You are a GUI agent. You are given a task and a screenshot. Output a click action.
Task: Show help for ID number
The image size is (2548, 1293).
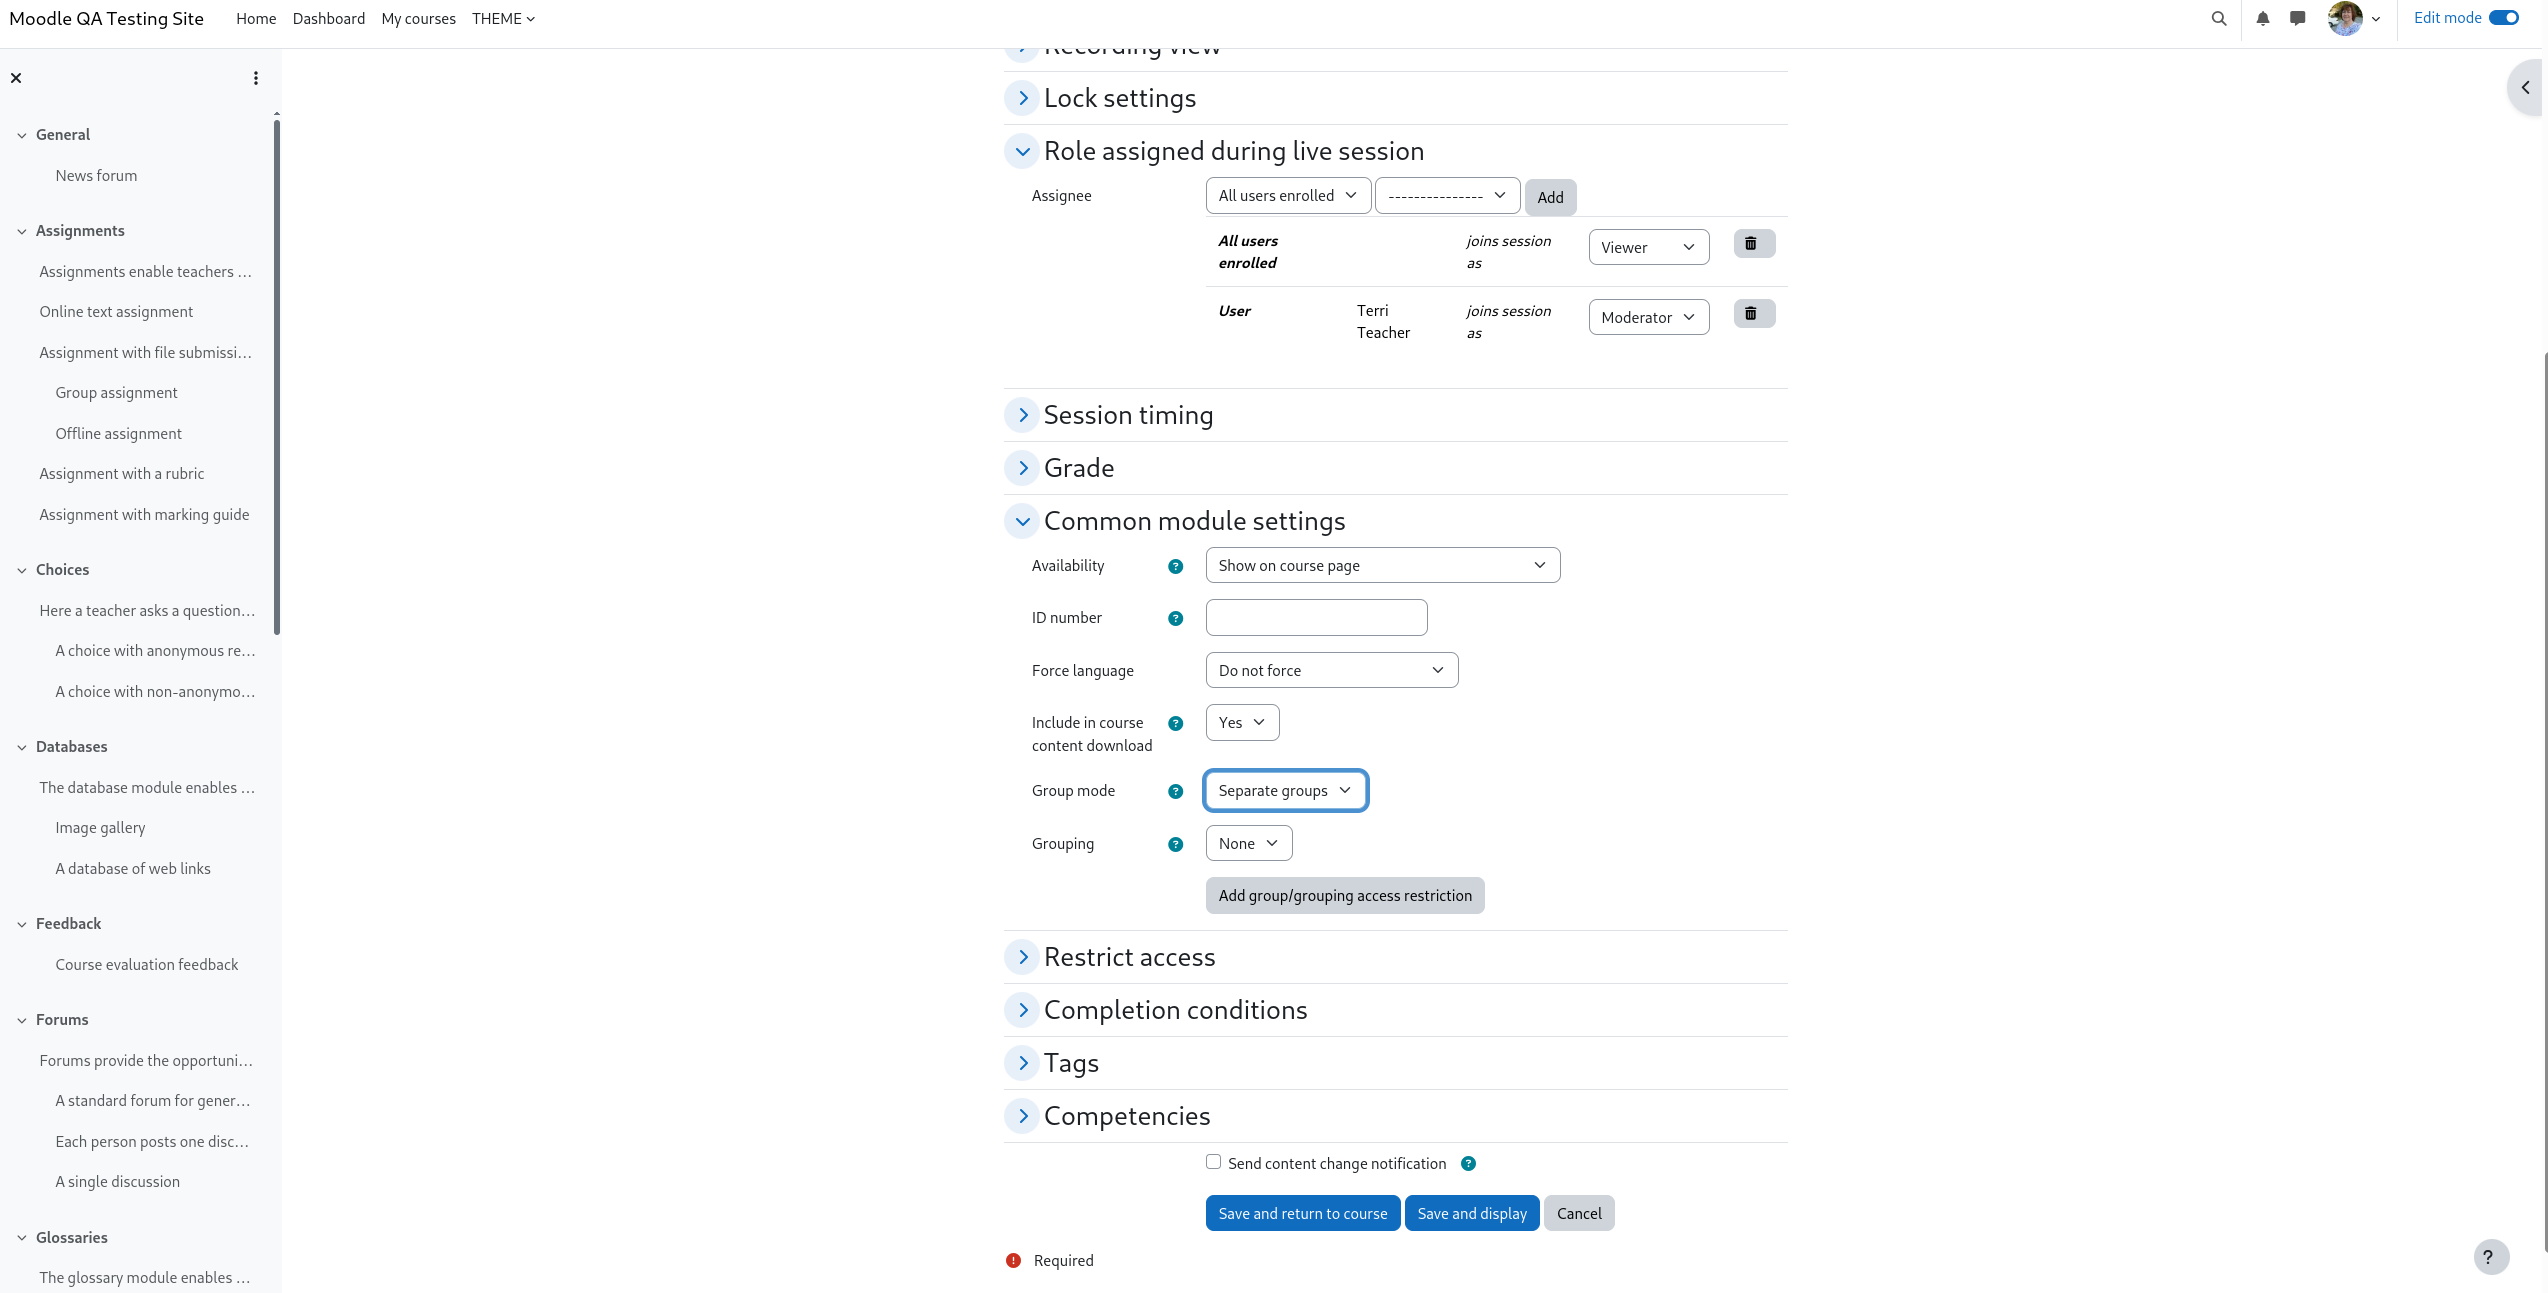click(x=1176, y=619)
